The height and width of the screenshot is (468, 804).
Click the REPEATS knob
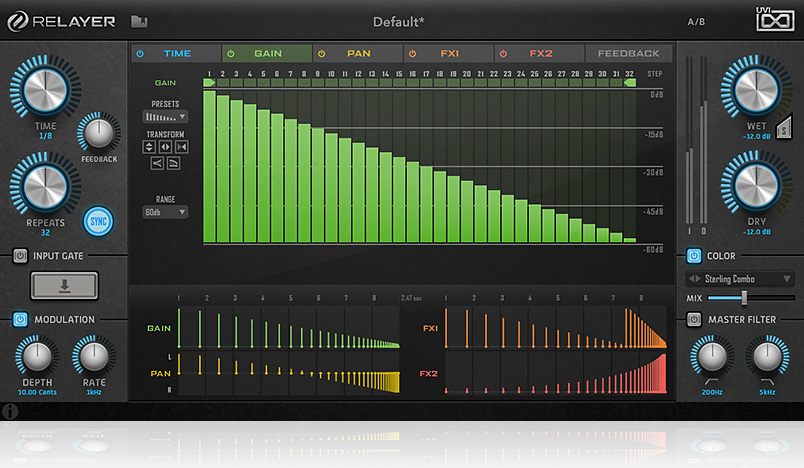(45, 187)
